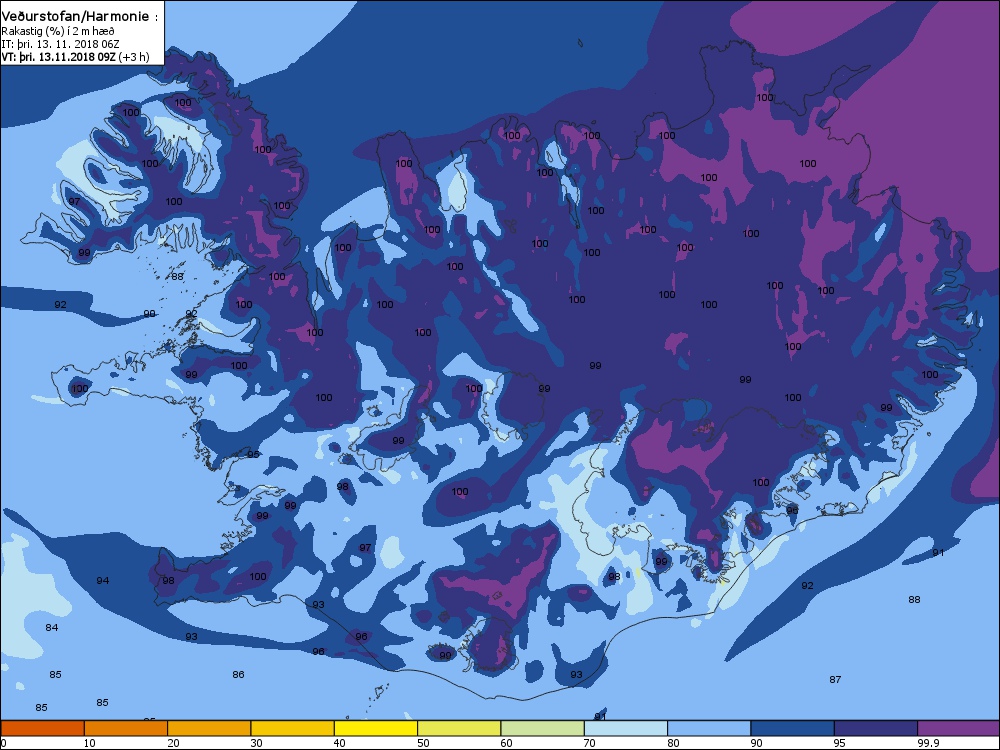The height and width of the screenshot is (750, 1000).
Task: Click legend tick label 60
Action: point(506,743)
